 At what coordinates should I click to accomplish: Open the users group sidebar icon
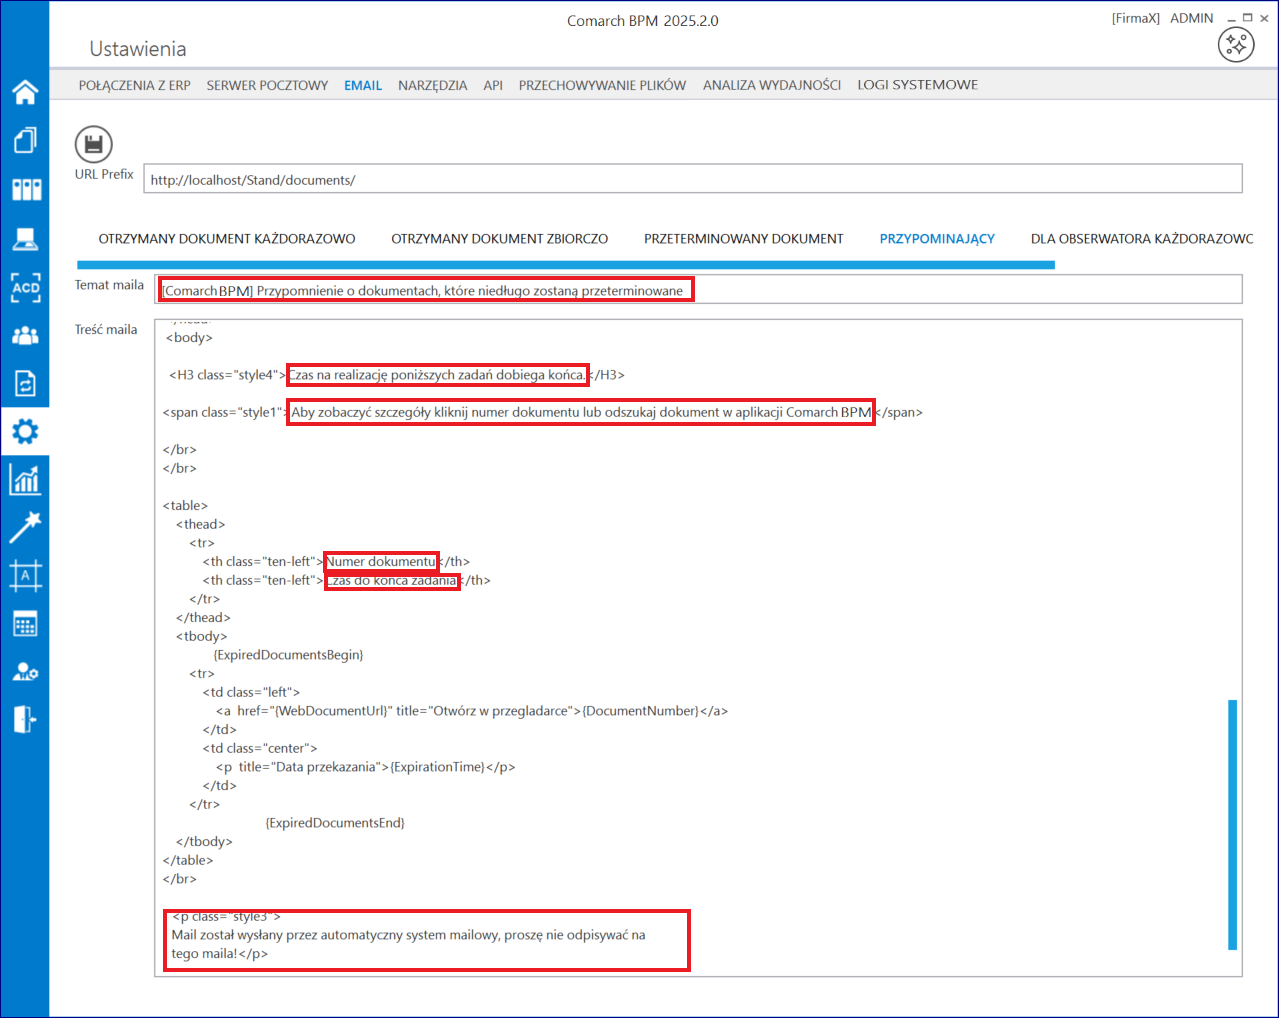coord(25,336)
